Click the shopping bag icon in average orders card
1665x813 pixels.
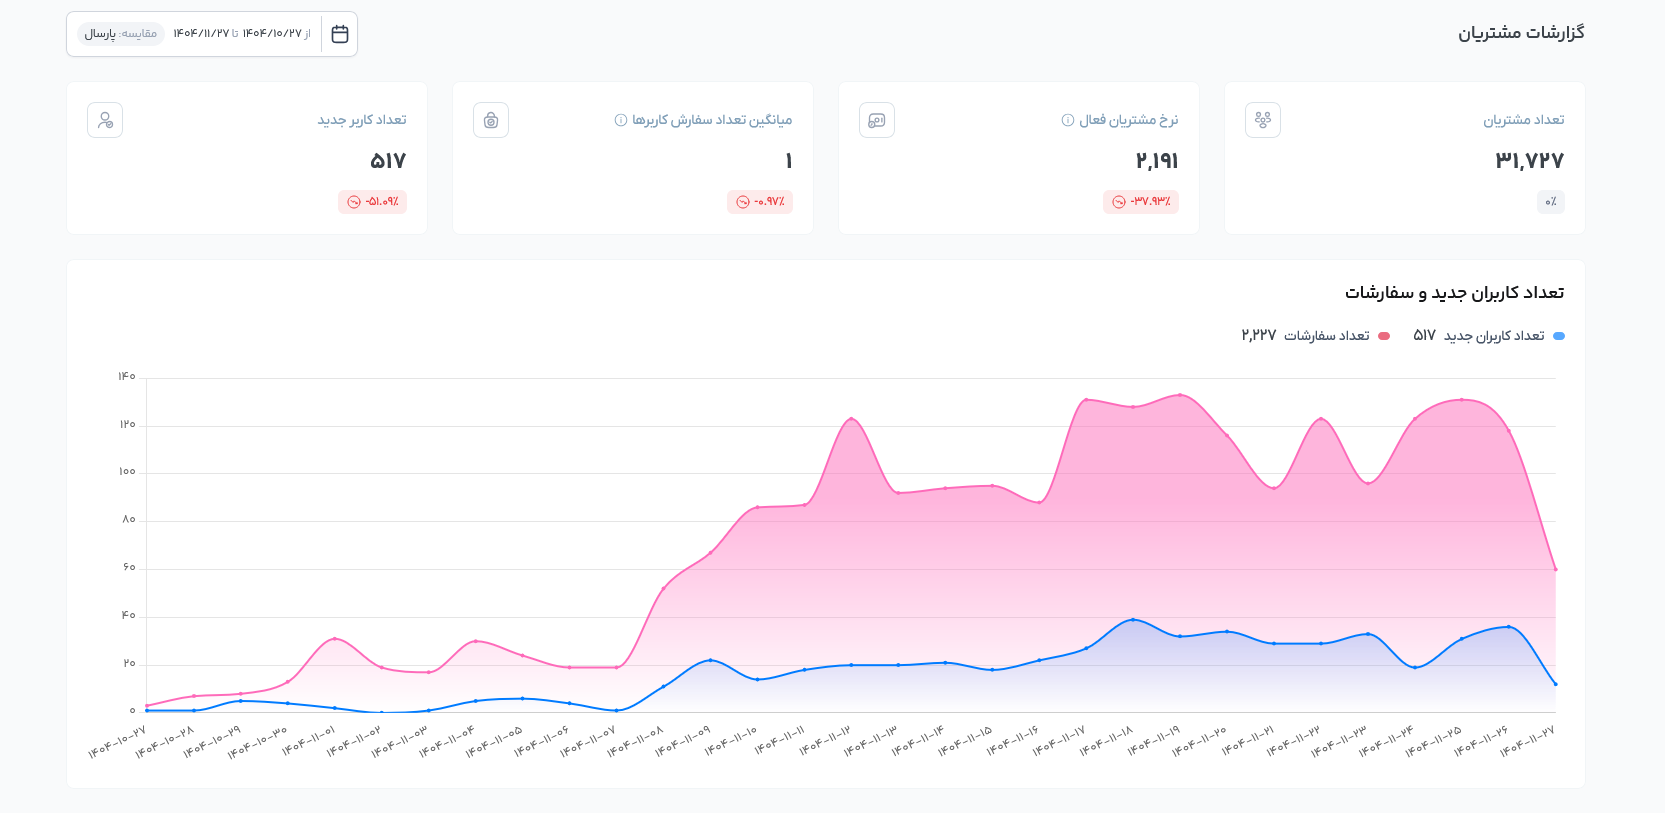[x=490, y=120]
